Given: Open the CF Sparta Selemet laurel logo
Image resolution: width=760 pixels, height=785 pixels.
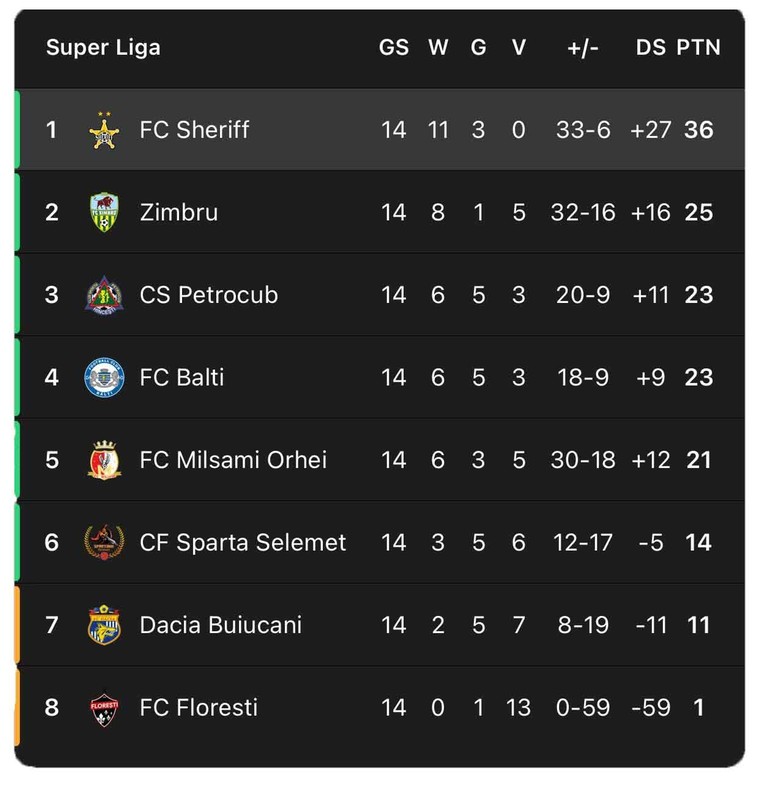Looking at the screenshot, I should (x=104, y=542).
